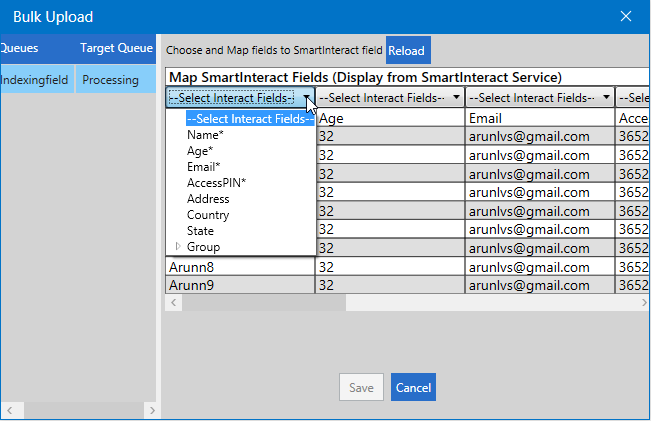The width and height of the screenshot is (651, 421).
Task: Expand the Group tree item arrow
Action: pos(179,247)
